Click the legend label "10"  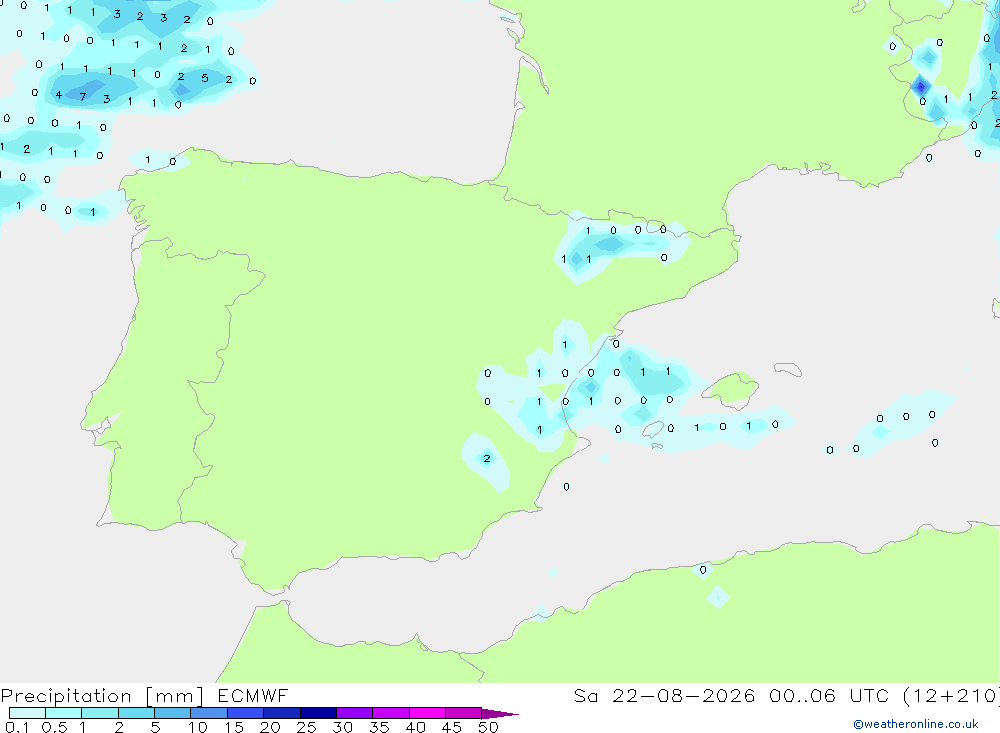(198, 727)
